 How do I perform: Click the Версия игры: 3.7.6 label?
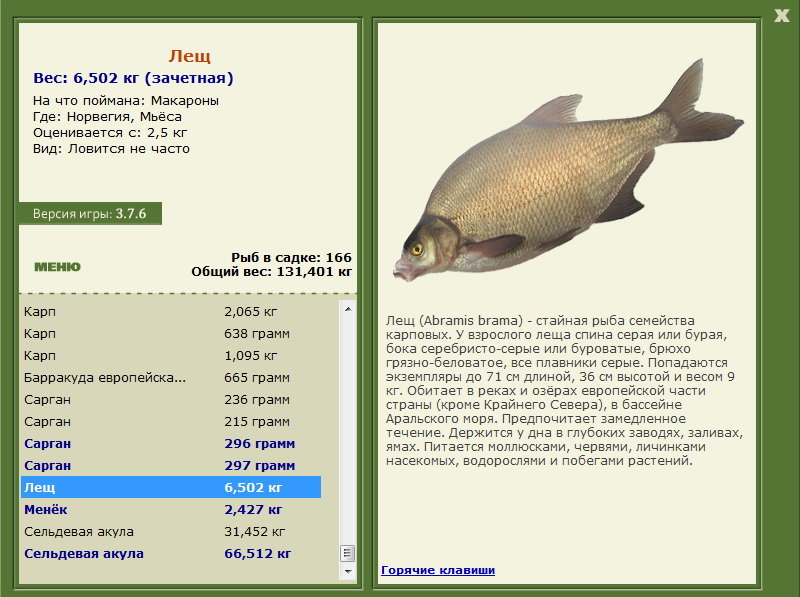point(90,213)
